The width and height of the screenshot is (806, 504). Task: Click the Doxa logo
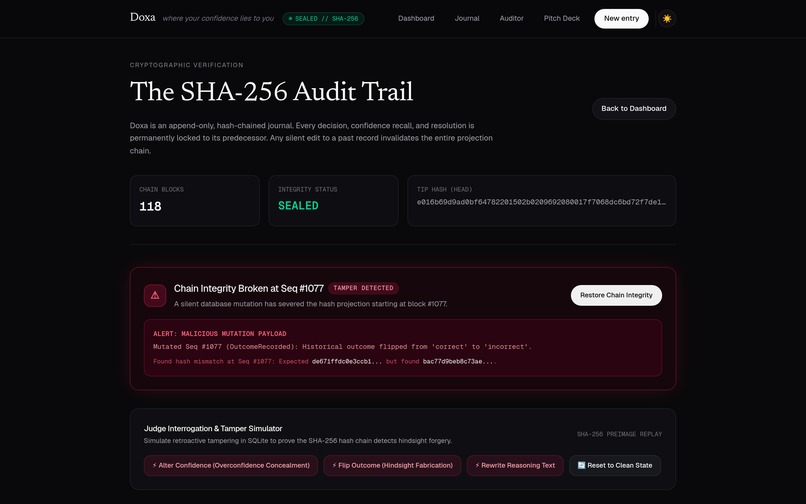(142, 17)
